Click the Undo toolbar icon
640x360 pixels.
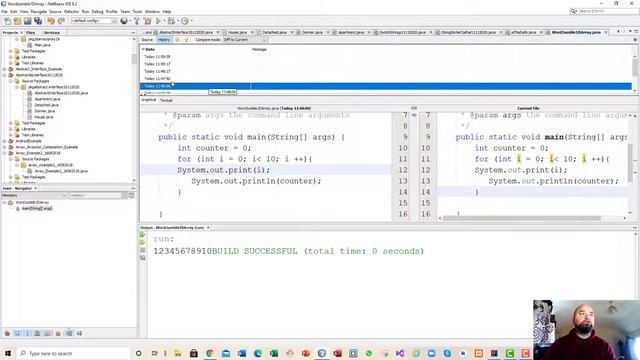pos(51,21)
